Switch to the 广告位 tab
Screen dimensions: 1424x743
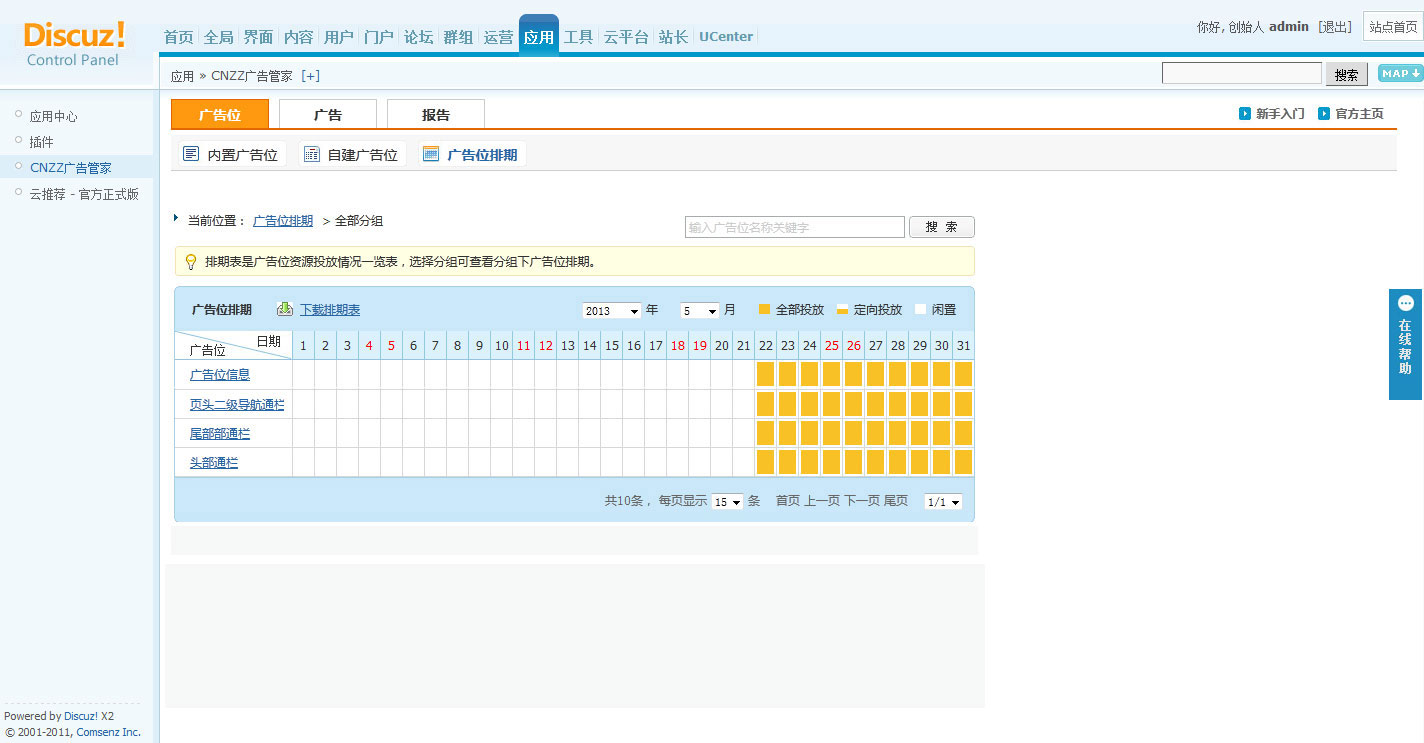[x=220, y=114]
